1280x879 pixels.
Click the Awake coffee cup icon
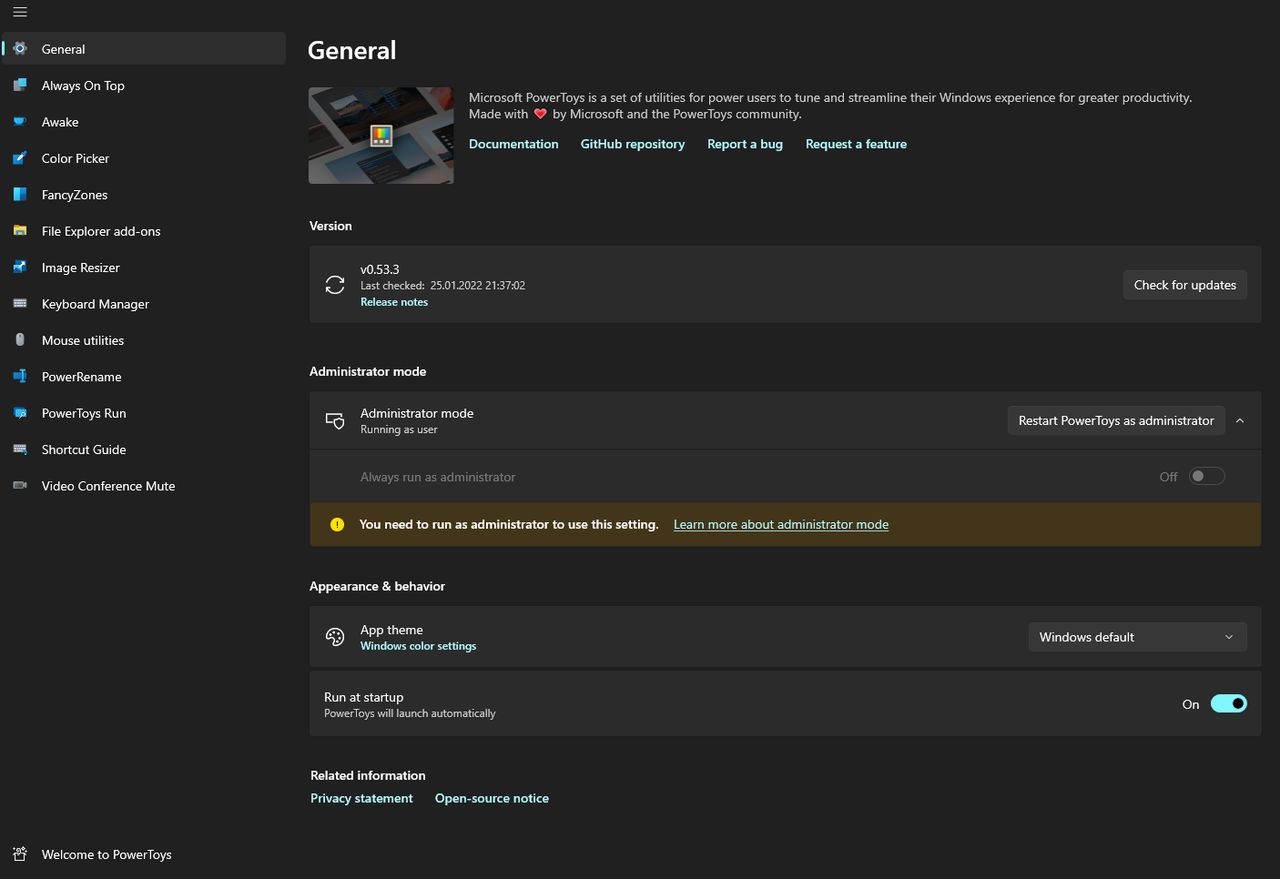coord(20,121)
